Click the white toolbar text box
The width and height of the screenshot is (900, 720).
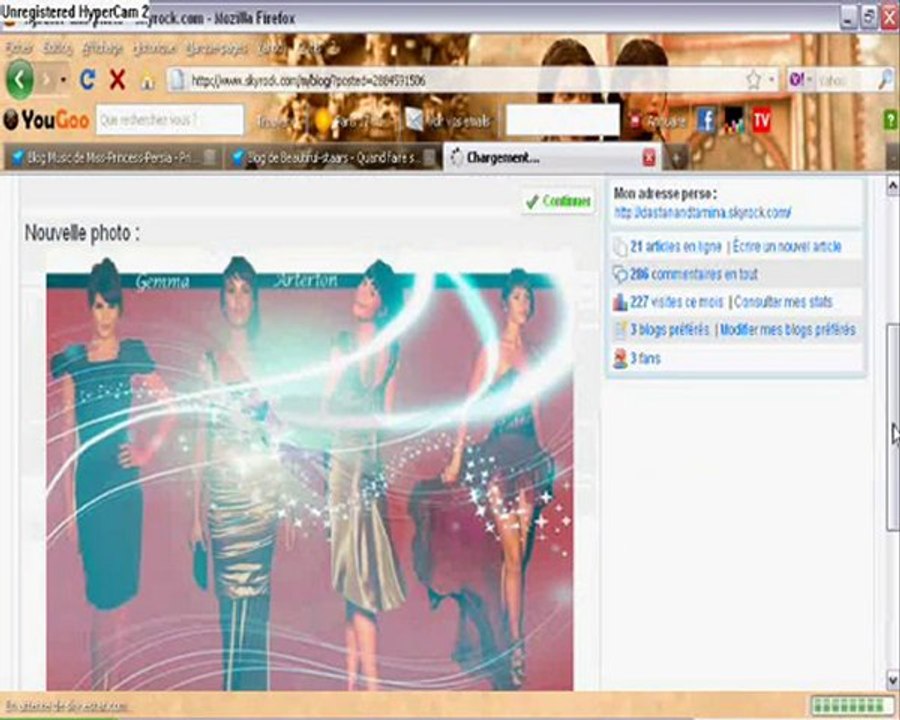click(562, 119)
